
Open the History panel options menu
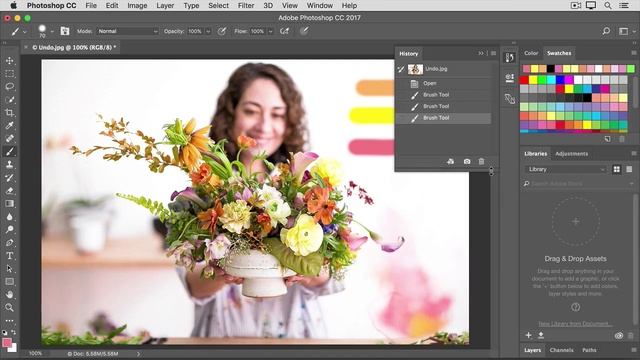coord(493,53)
